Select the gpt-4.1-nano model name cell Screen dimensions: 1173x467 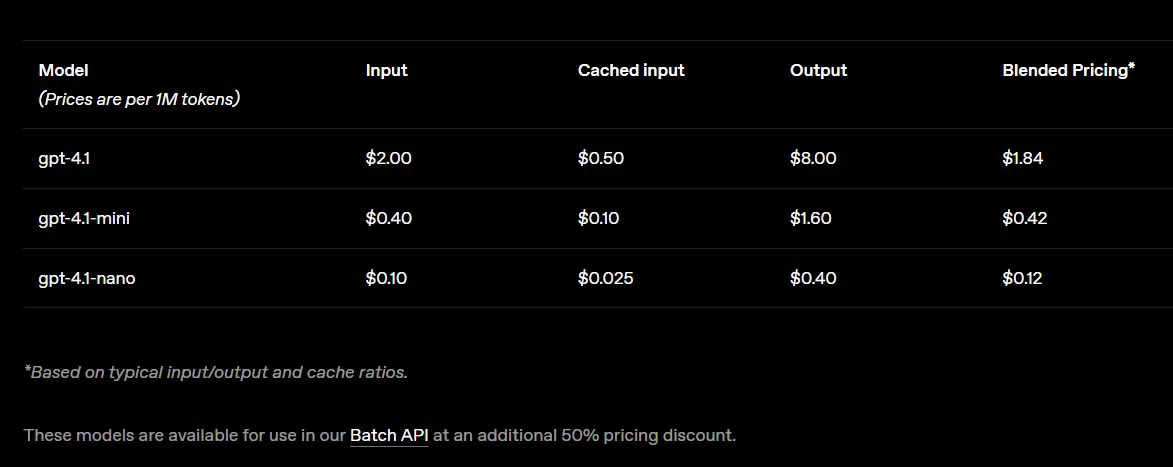(x=86, y=278)
